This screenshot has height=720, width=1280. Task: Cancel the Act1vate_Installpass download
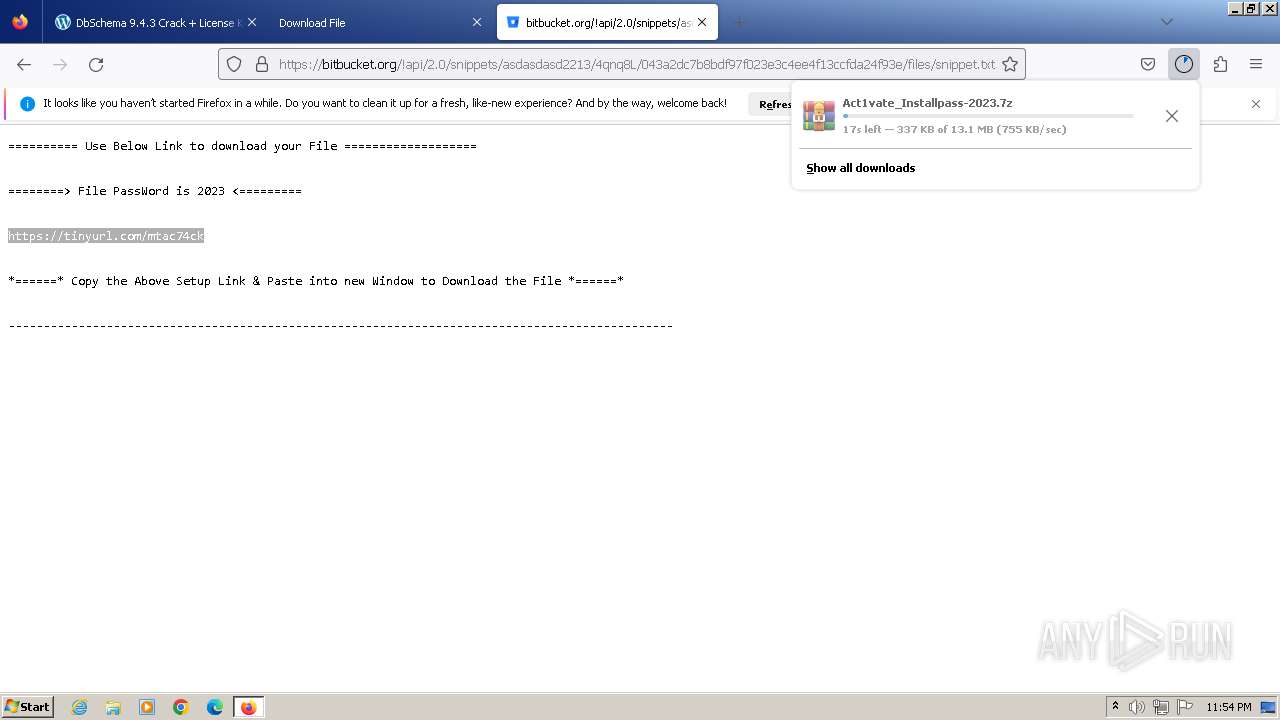(x=1172, y=116)
